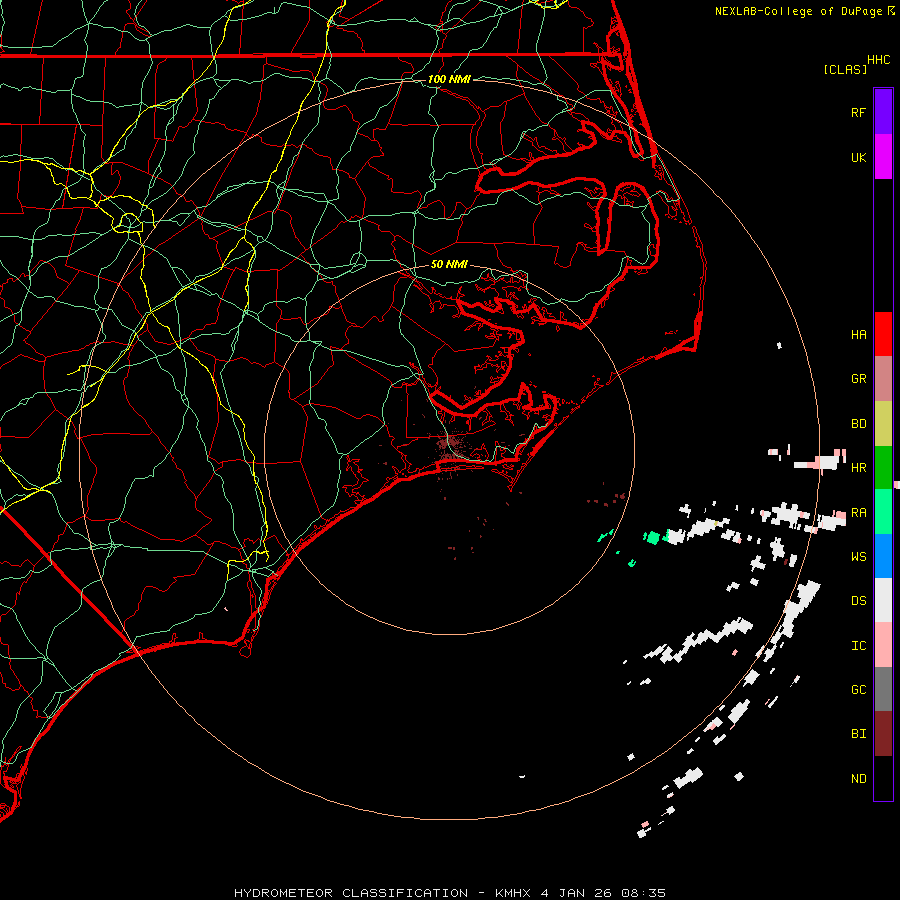
Task: Click the UK magenta legend swatch
Action: [x=883, y=157]
